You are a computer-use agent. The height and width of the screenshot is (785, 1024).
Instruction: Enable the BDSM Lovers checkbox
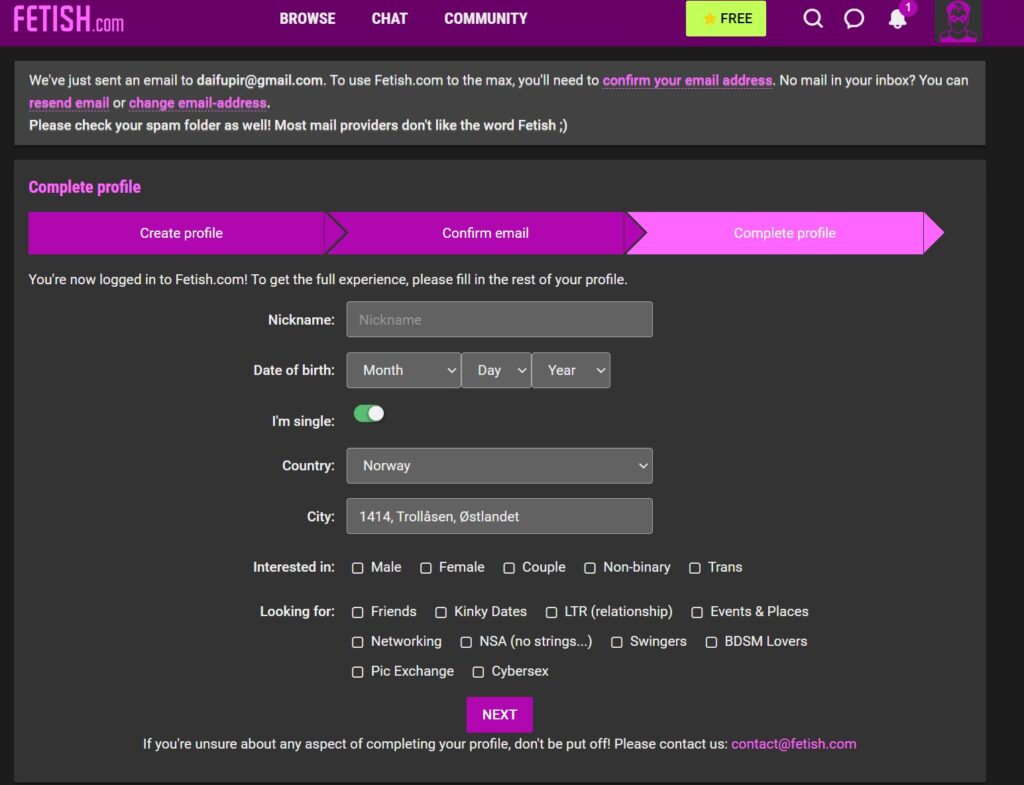[x=712, y=642]
